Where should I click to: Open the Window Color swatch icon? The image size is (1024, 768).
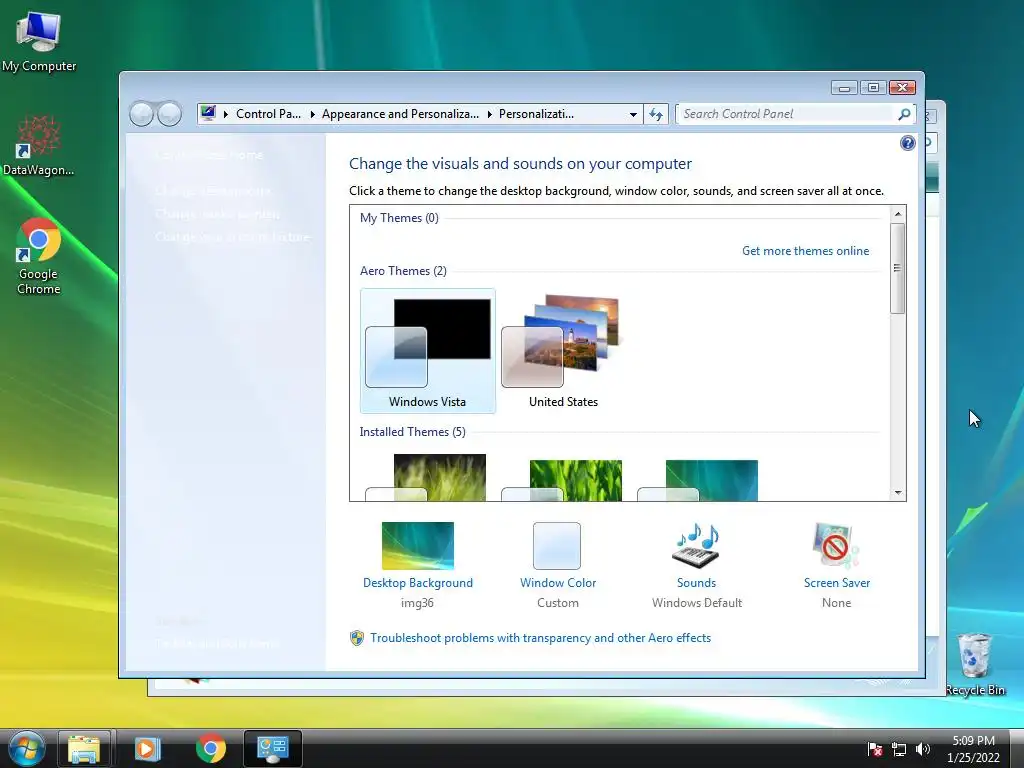pyautogui.click(x=556, y=545)
